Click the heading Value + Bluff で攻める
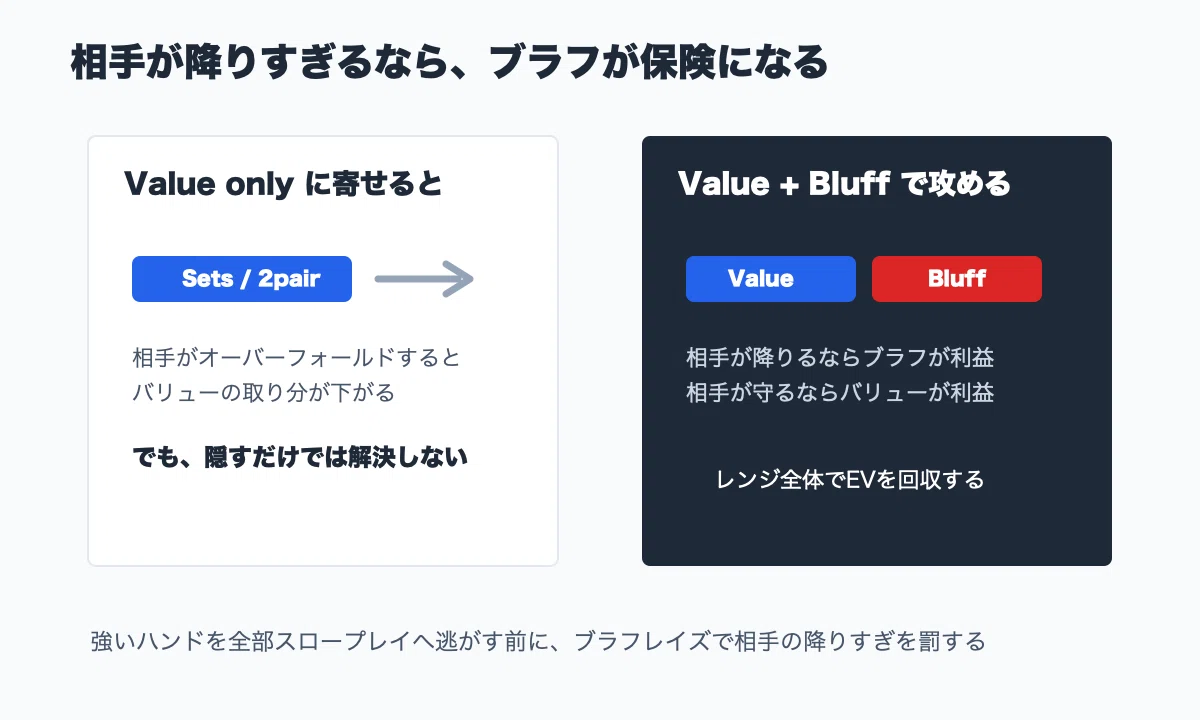 844,184
